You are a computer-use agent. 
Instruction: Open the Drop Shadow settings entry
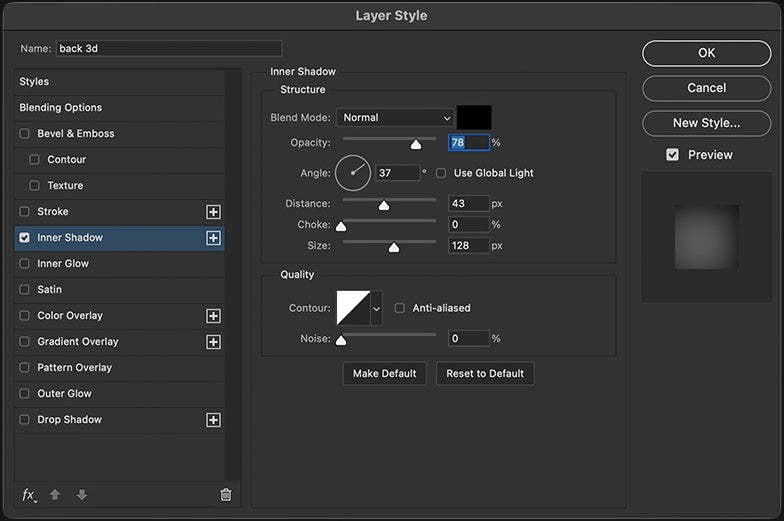(x=70, y=420)
